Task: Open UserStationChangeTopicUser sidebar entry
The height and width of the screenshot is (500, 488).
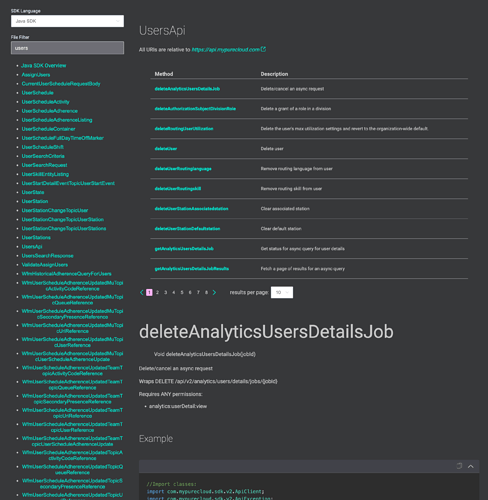Action: [55, 210]
